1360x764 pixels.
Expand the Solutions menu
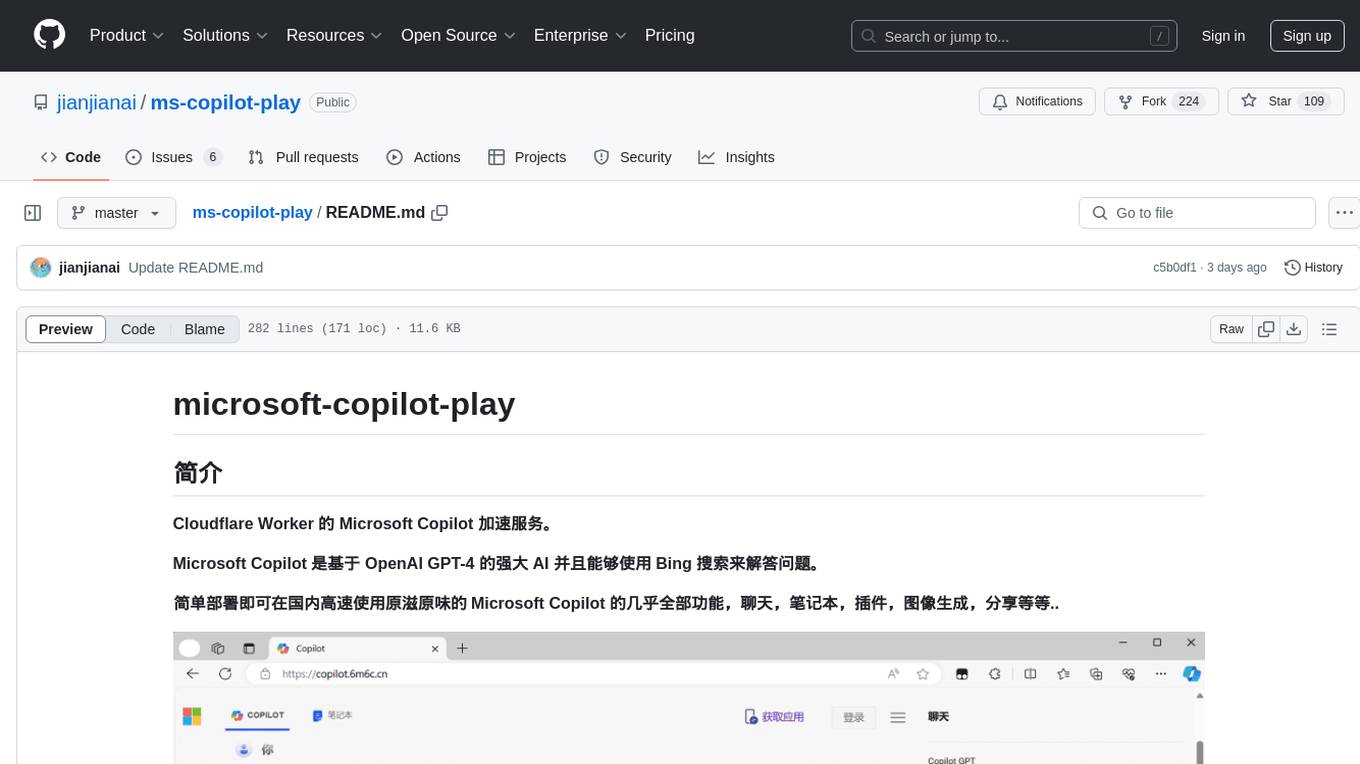226,35
